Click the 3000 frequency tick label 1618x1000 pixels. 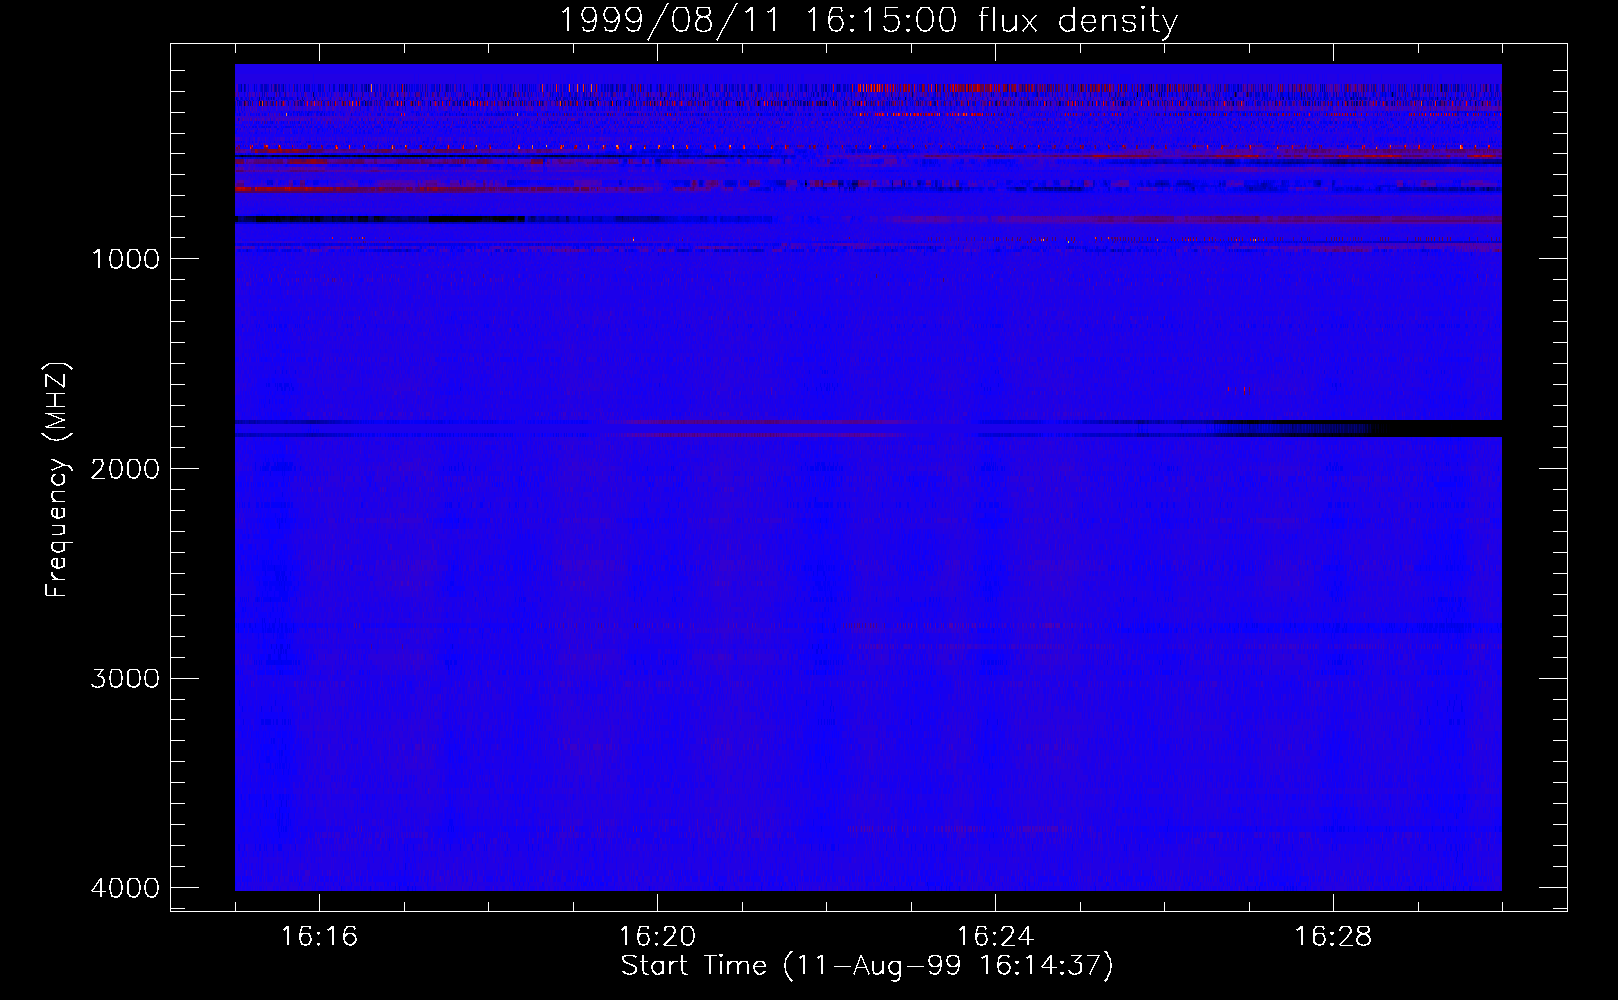pos(125,679)
